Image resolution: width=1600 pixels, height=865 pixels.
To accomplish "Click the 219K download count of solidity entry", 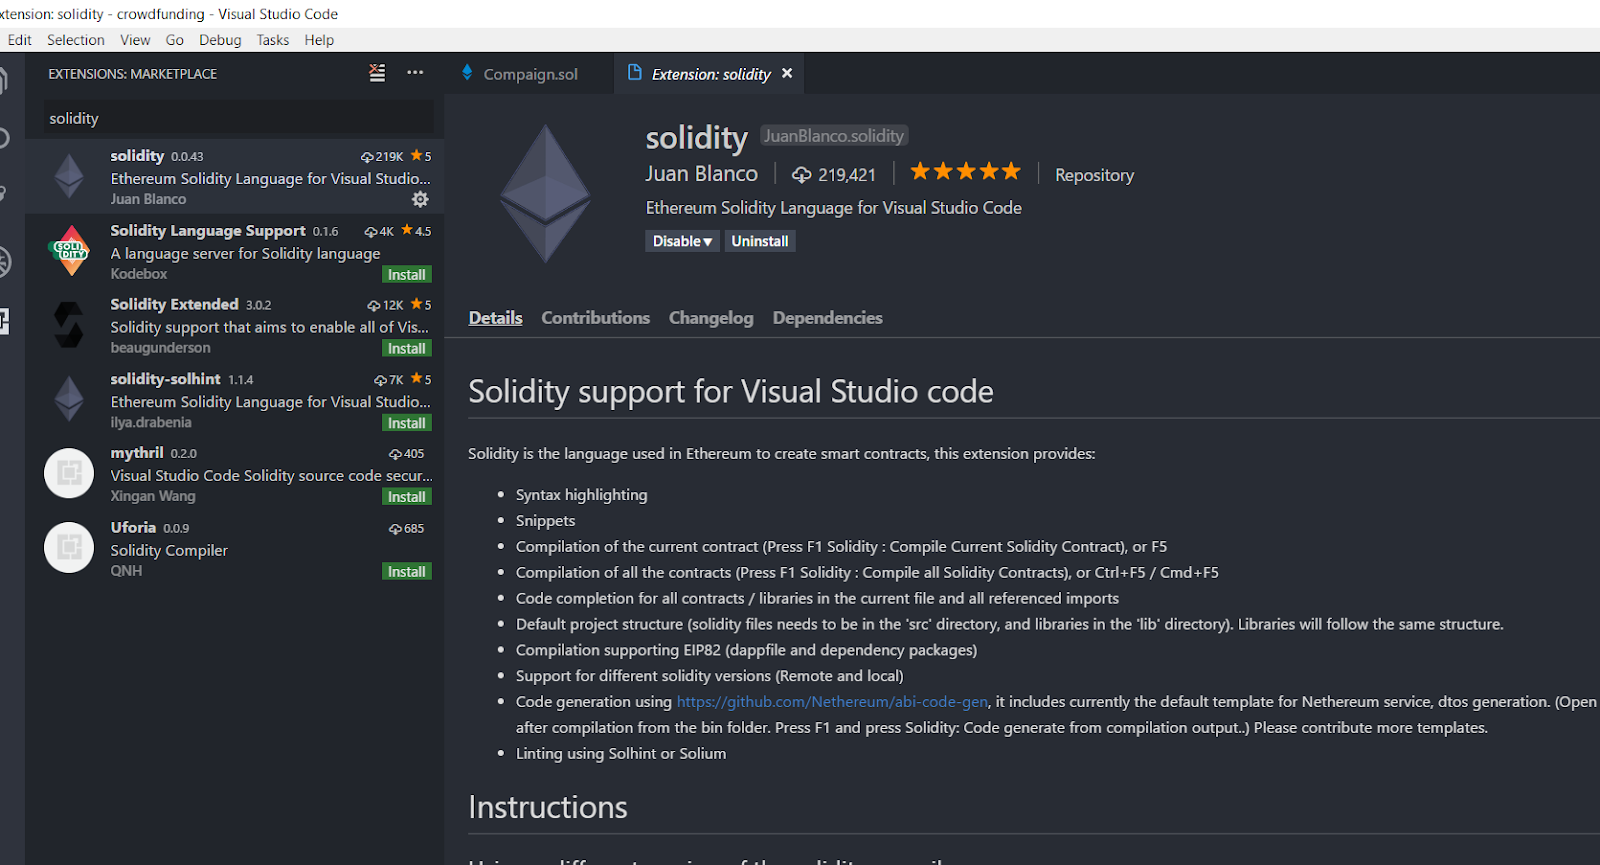I will click(x=382, y=157).
